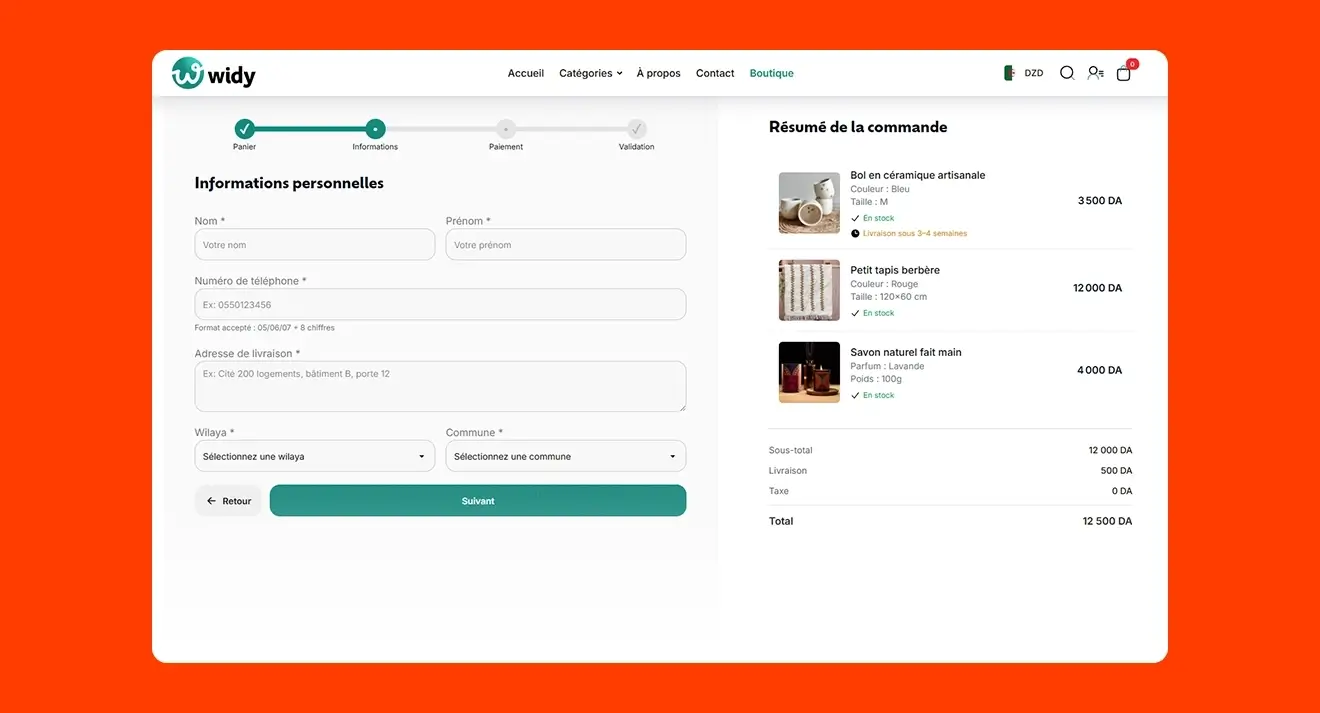The height and width of the screenshot is (713, 1320).
Task: Go back to the Panier step circle
Action: coord(245,128)
